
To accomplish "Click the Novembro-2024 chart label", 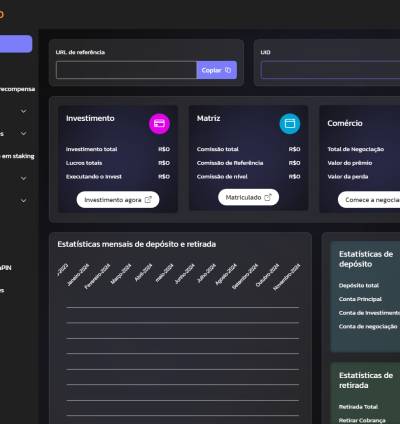I will coord(287,277).
